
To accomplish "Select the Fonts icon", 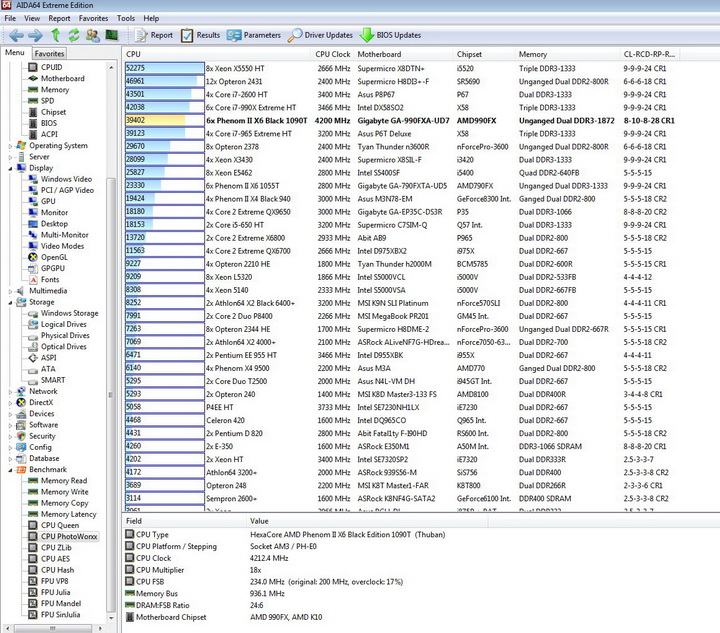I will 33,280.
